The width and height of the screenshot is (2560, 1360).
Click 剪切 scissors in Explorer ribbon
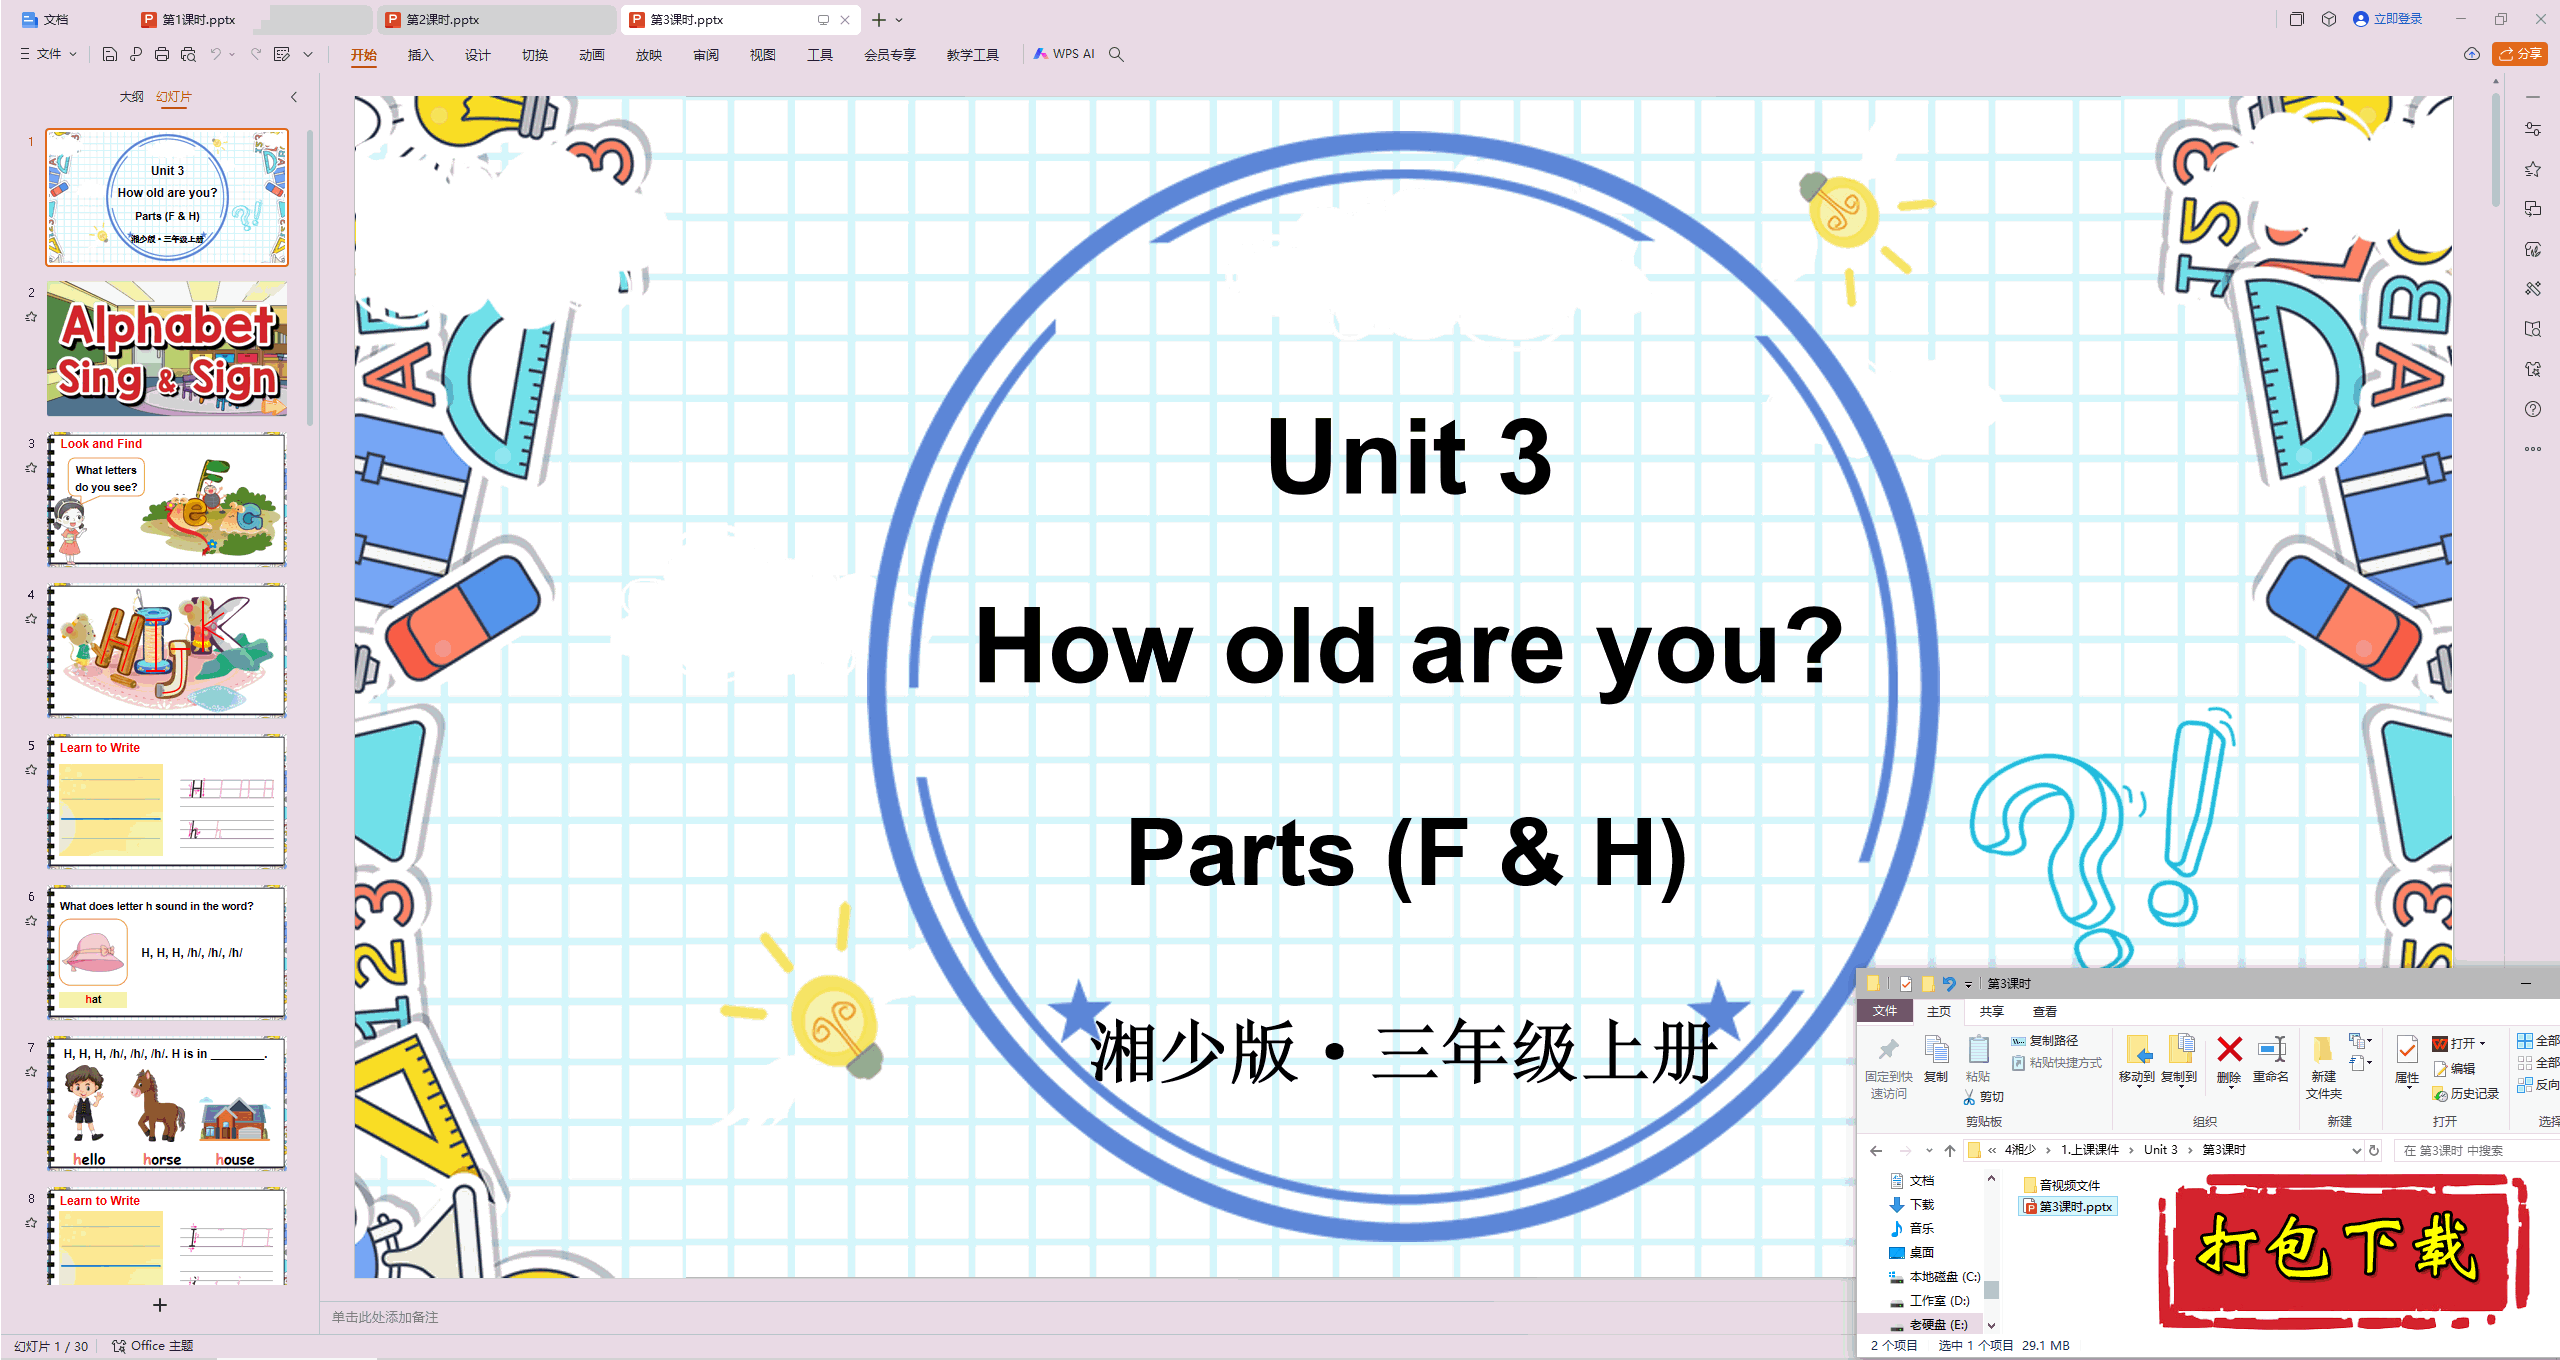1984,1097
